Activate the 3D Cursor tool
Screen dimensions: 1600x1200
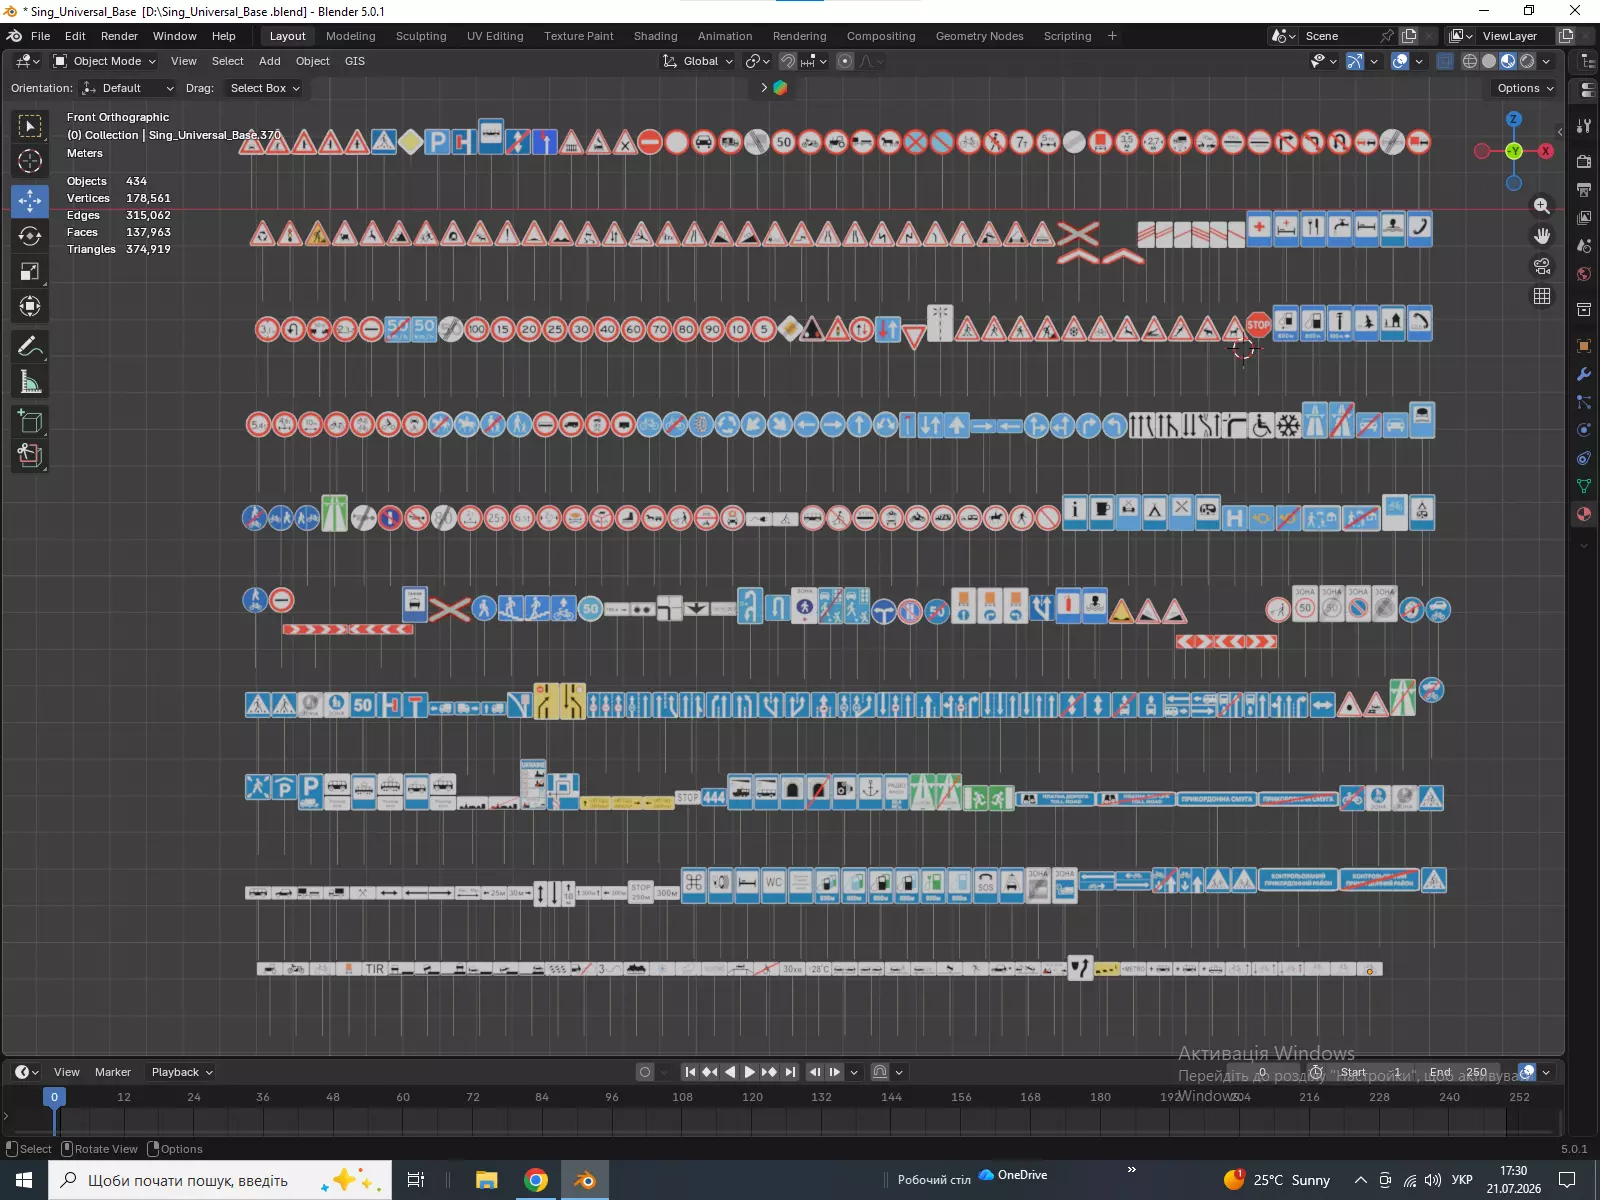30,161
